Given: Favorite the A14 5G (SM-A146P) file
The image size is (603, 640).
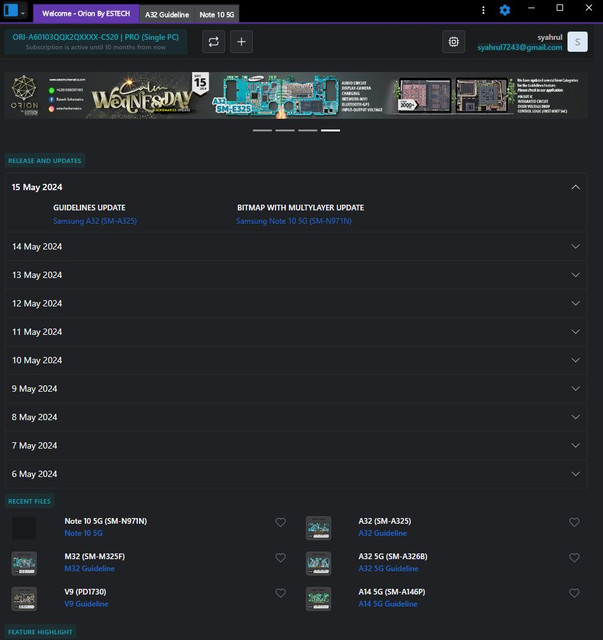Looking at the screenshot, I should 574,593.
